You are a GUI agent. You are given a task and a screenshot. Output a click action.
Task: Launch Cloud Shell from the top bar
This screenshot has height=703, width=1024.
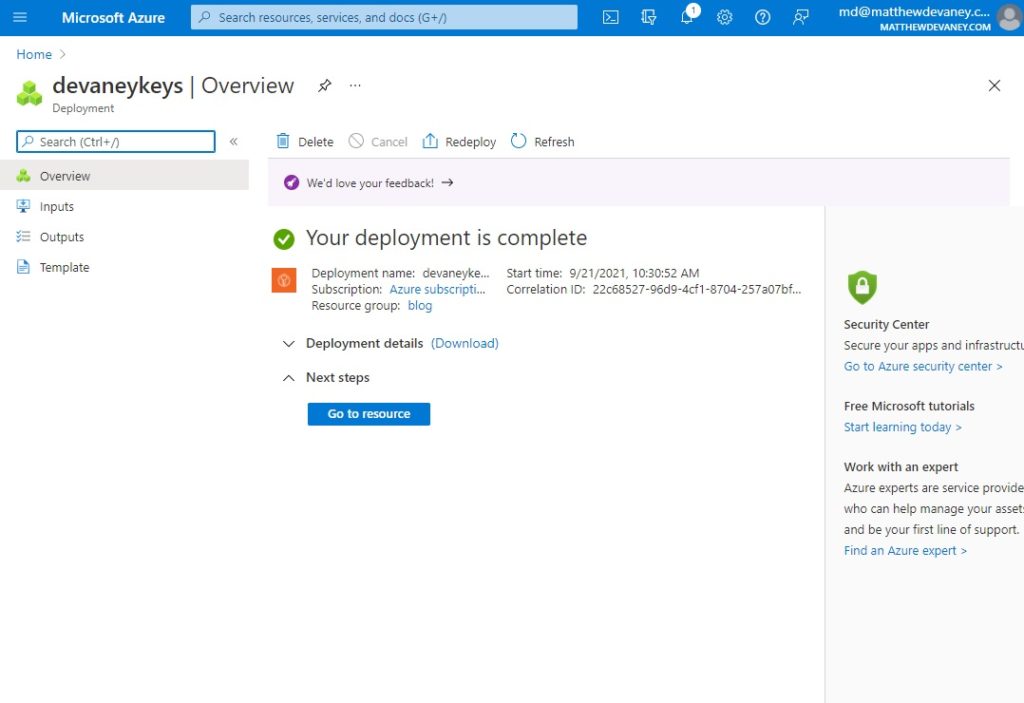[x=611, y=18]
